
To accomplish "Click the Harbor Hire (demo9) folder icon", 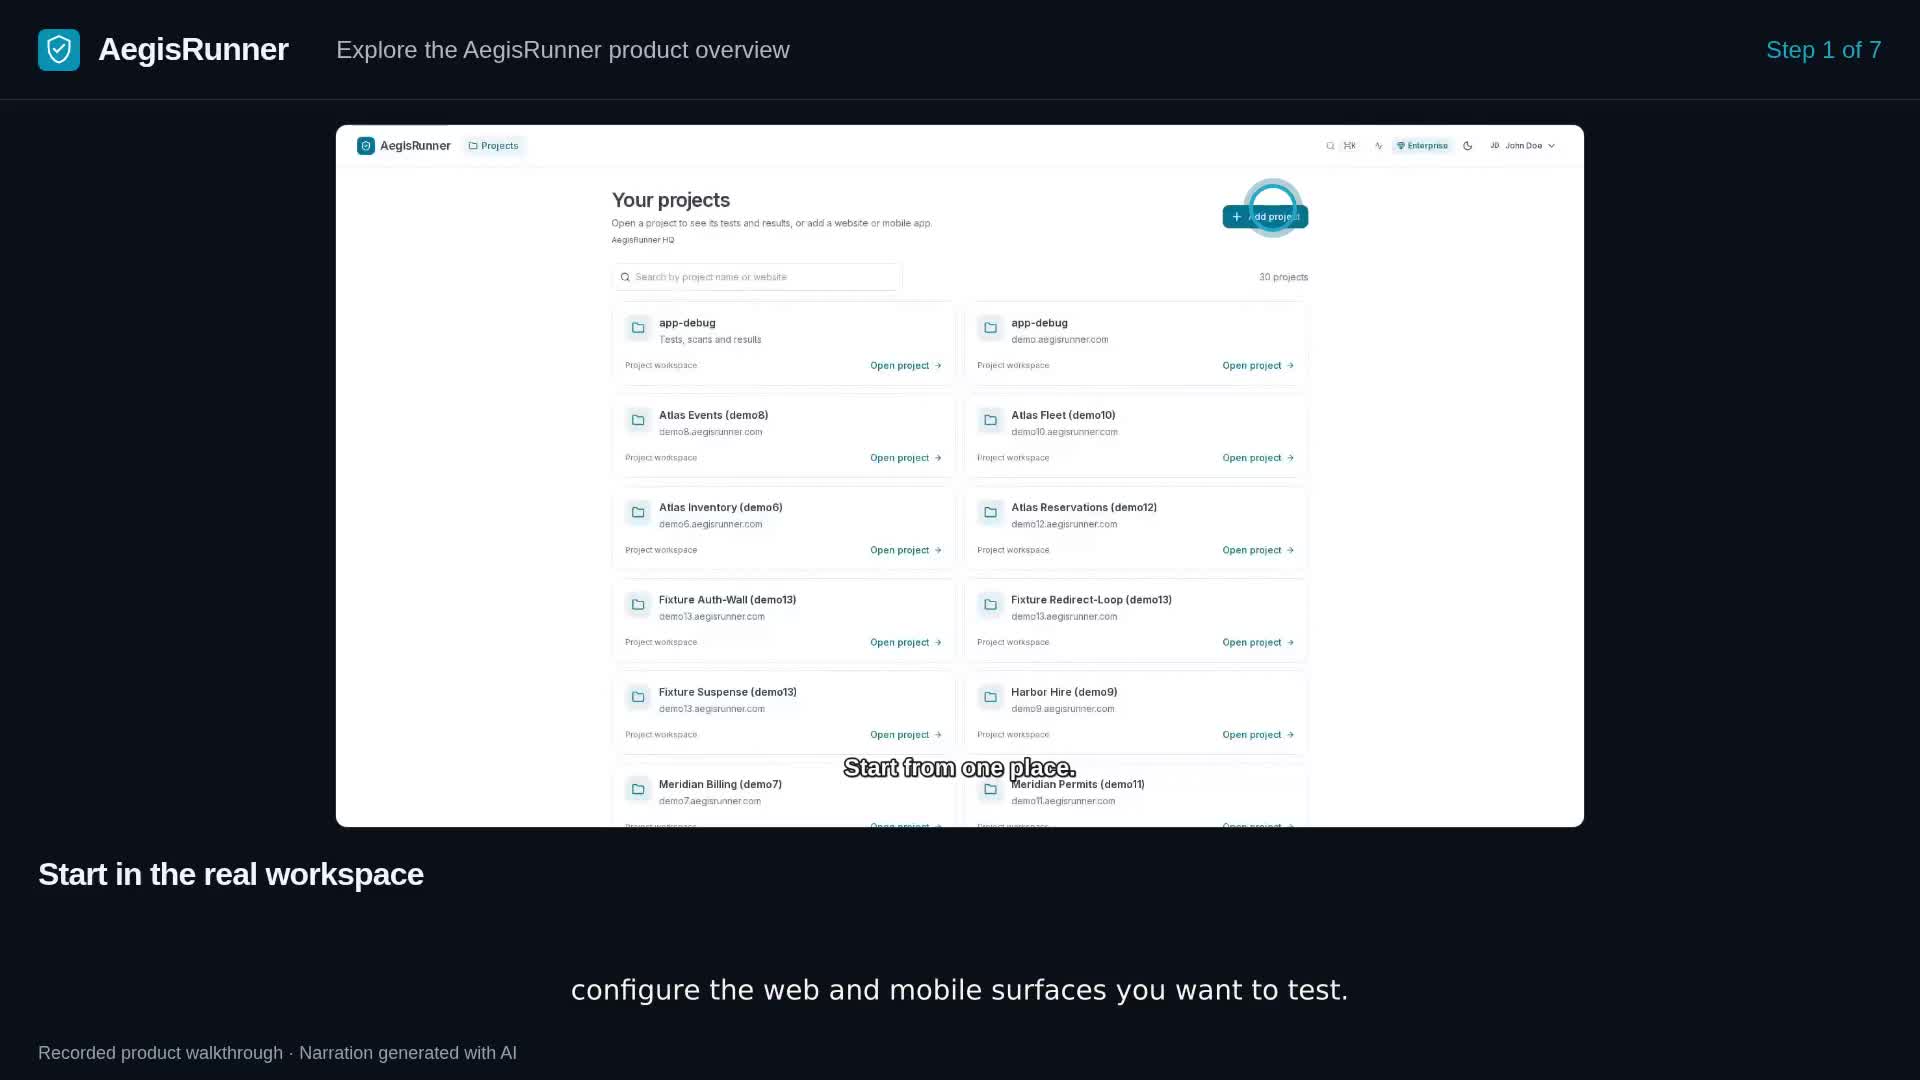I will 990,697.
